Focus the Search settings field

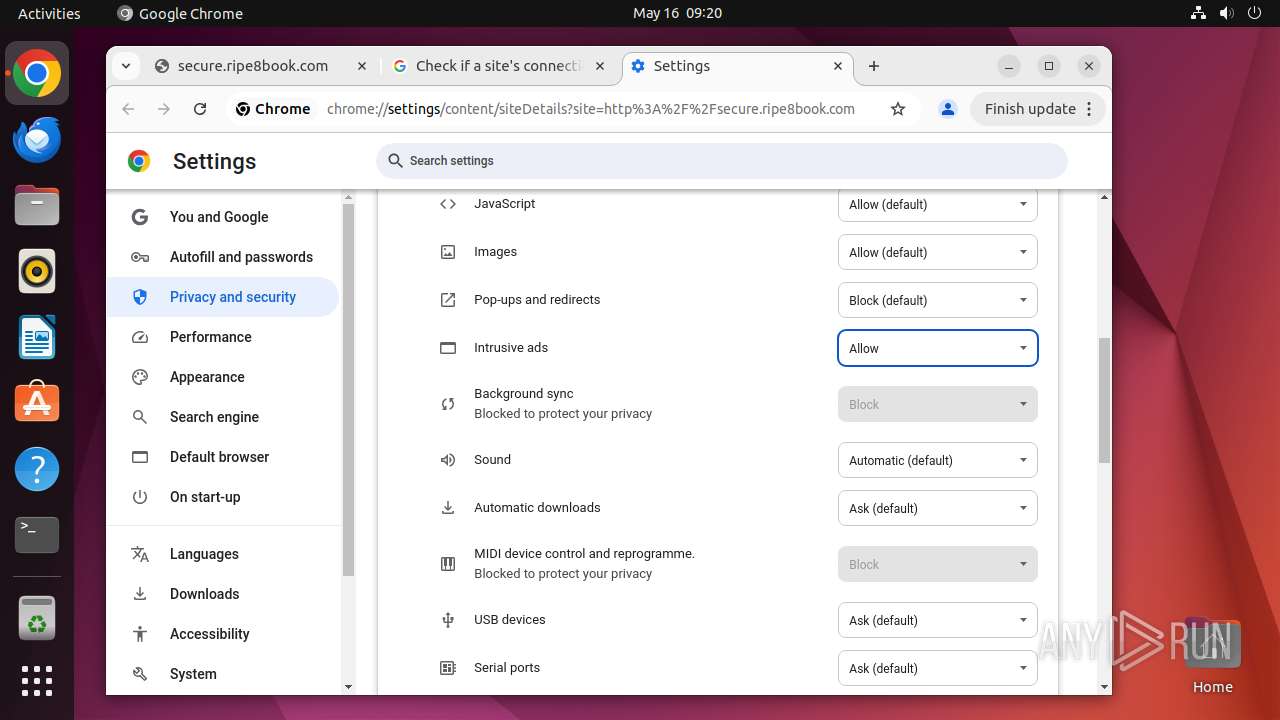[x=721, y=161]
